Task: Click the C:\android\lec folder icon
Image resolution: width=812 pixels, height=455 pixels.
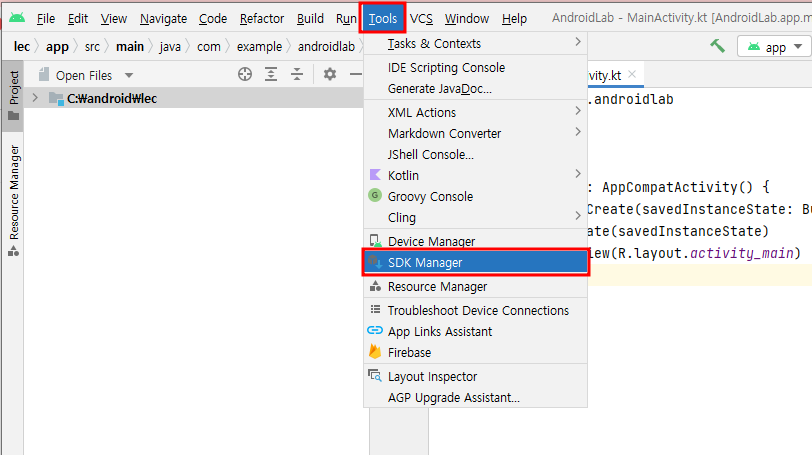Action: [x=56, y=98]
